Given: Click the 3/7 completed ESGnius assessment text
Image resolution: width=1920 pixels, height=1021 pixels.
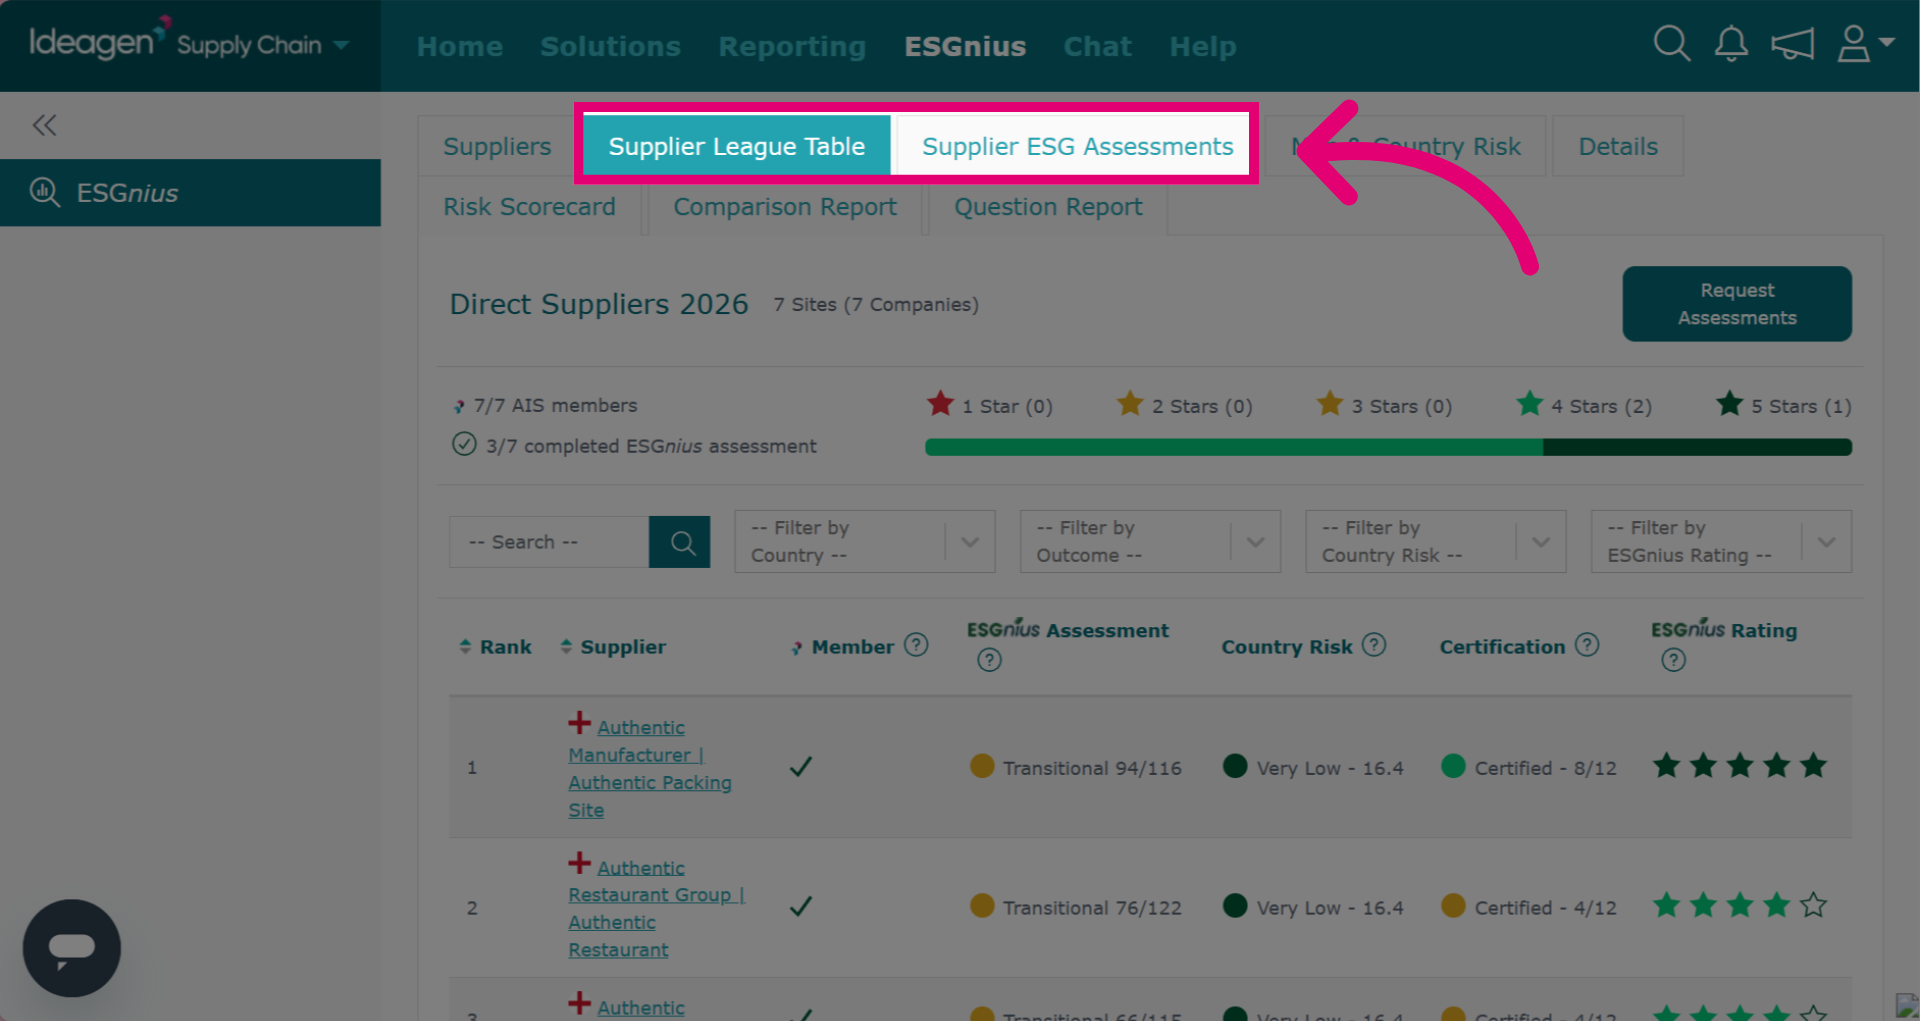Looking at the screenshot, I should point(651,446).
